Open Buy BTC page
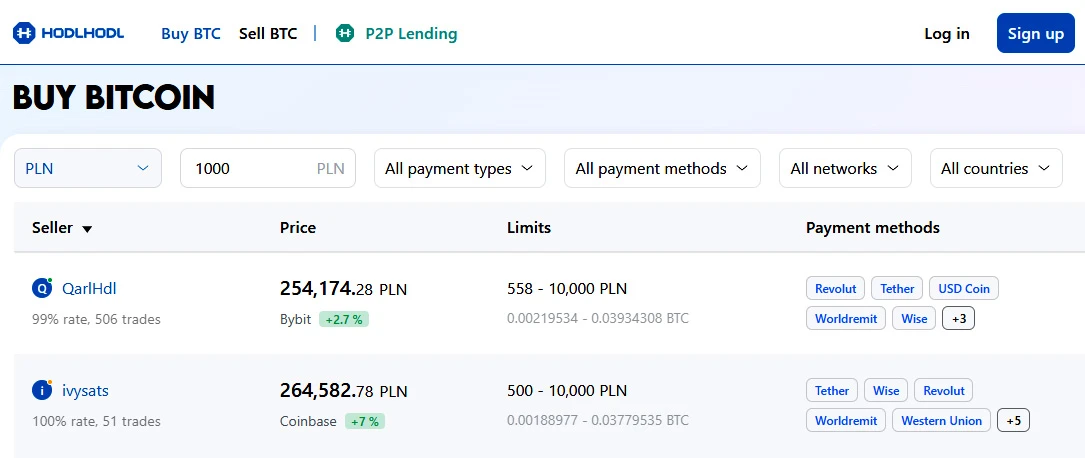The image size is (1085, 458). (x=191, y=33)
